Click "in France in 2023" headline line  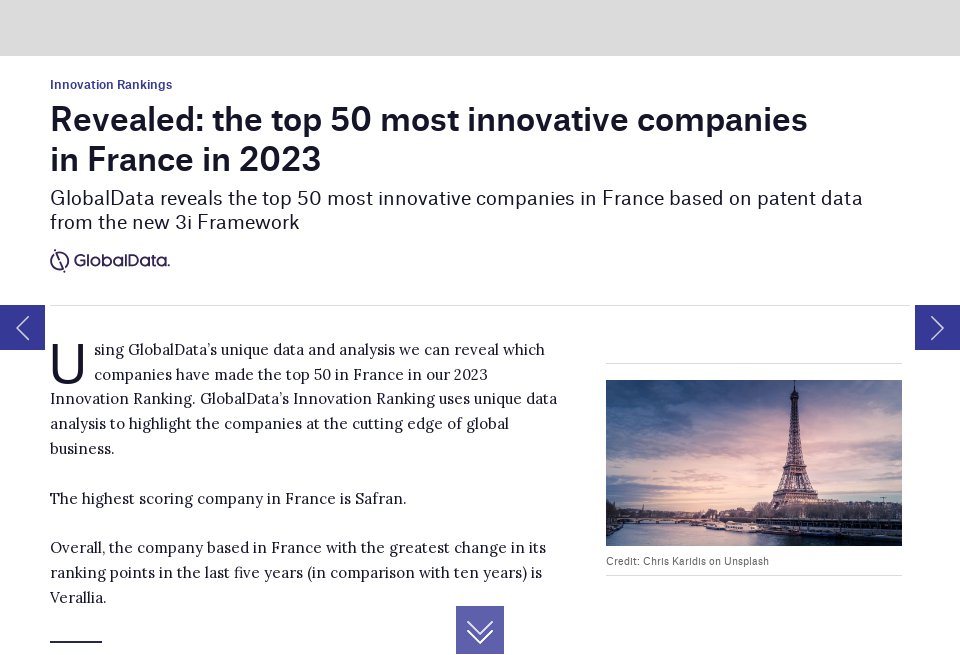185,160
